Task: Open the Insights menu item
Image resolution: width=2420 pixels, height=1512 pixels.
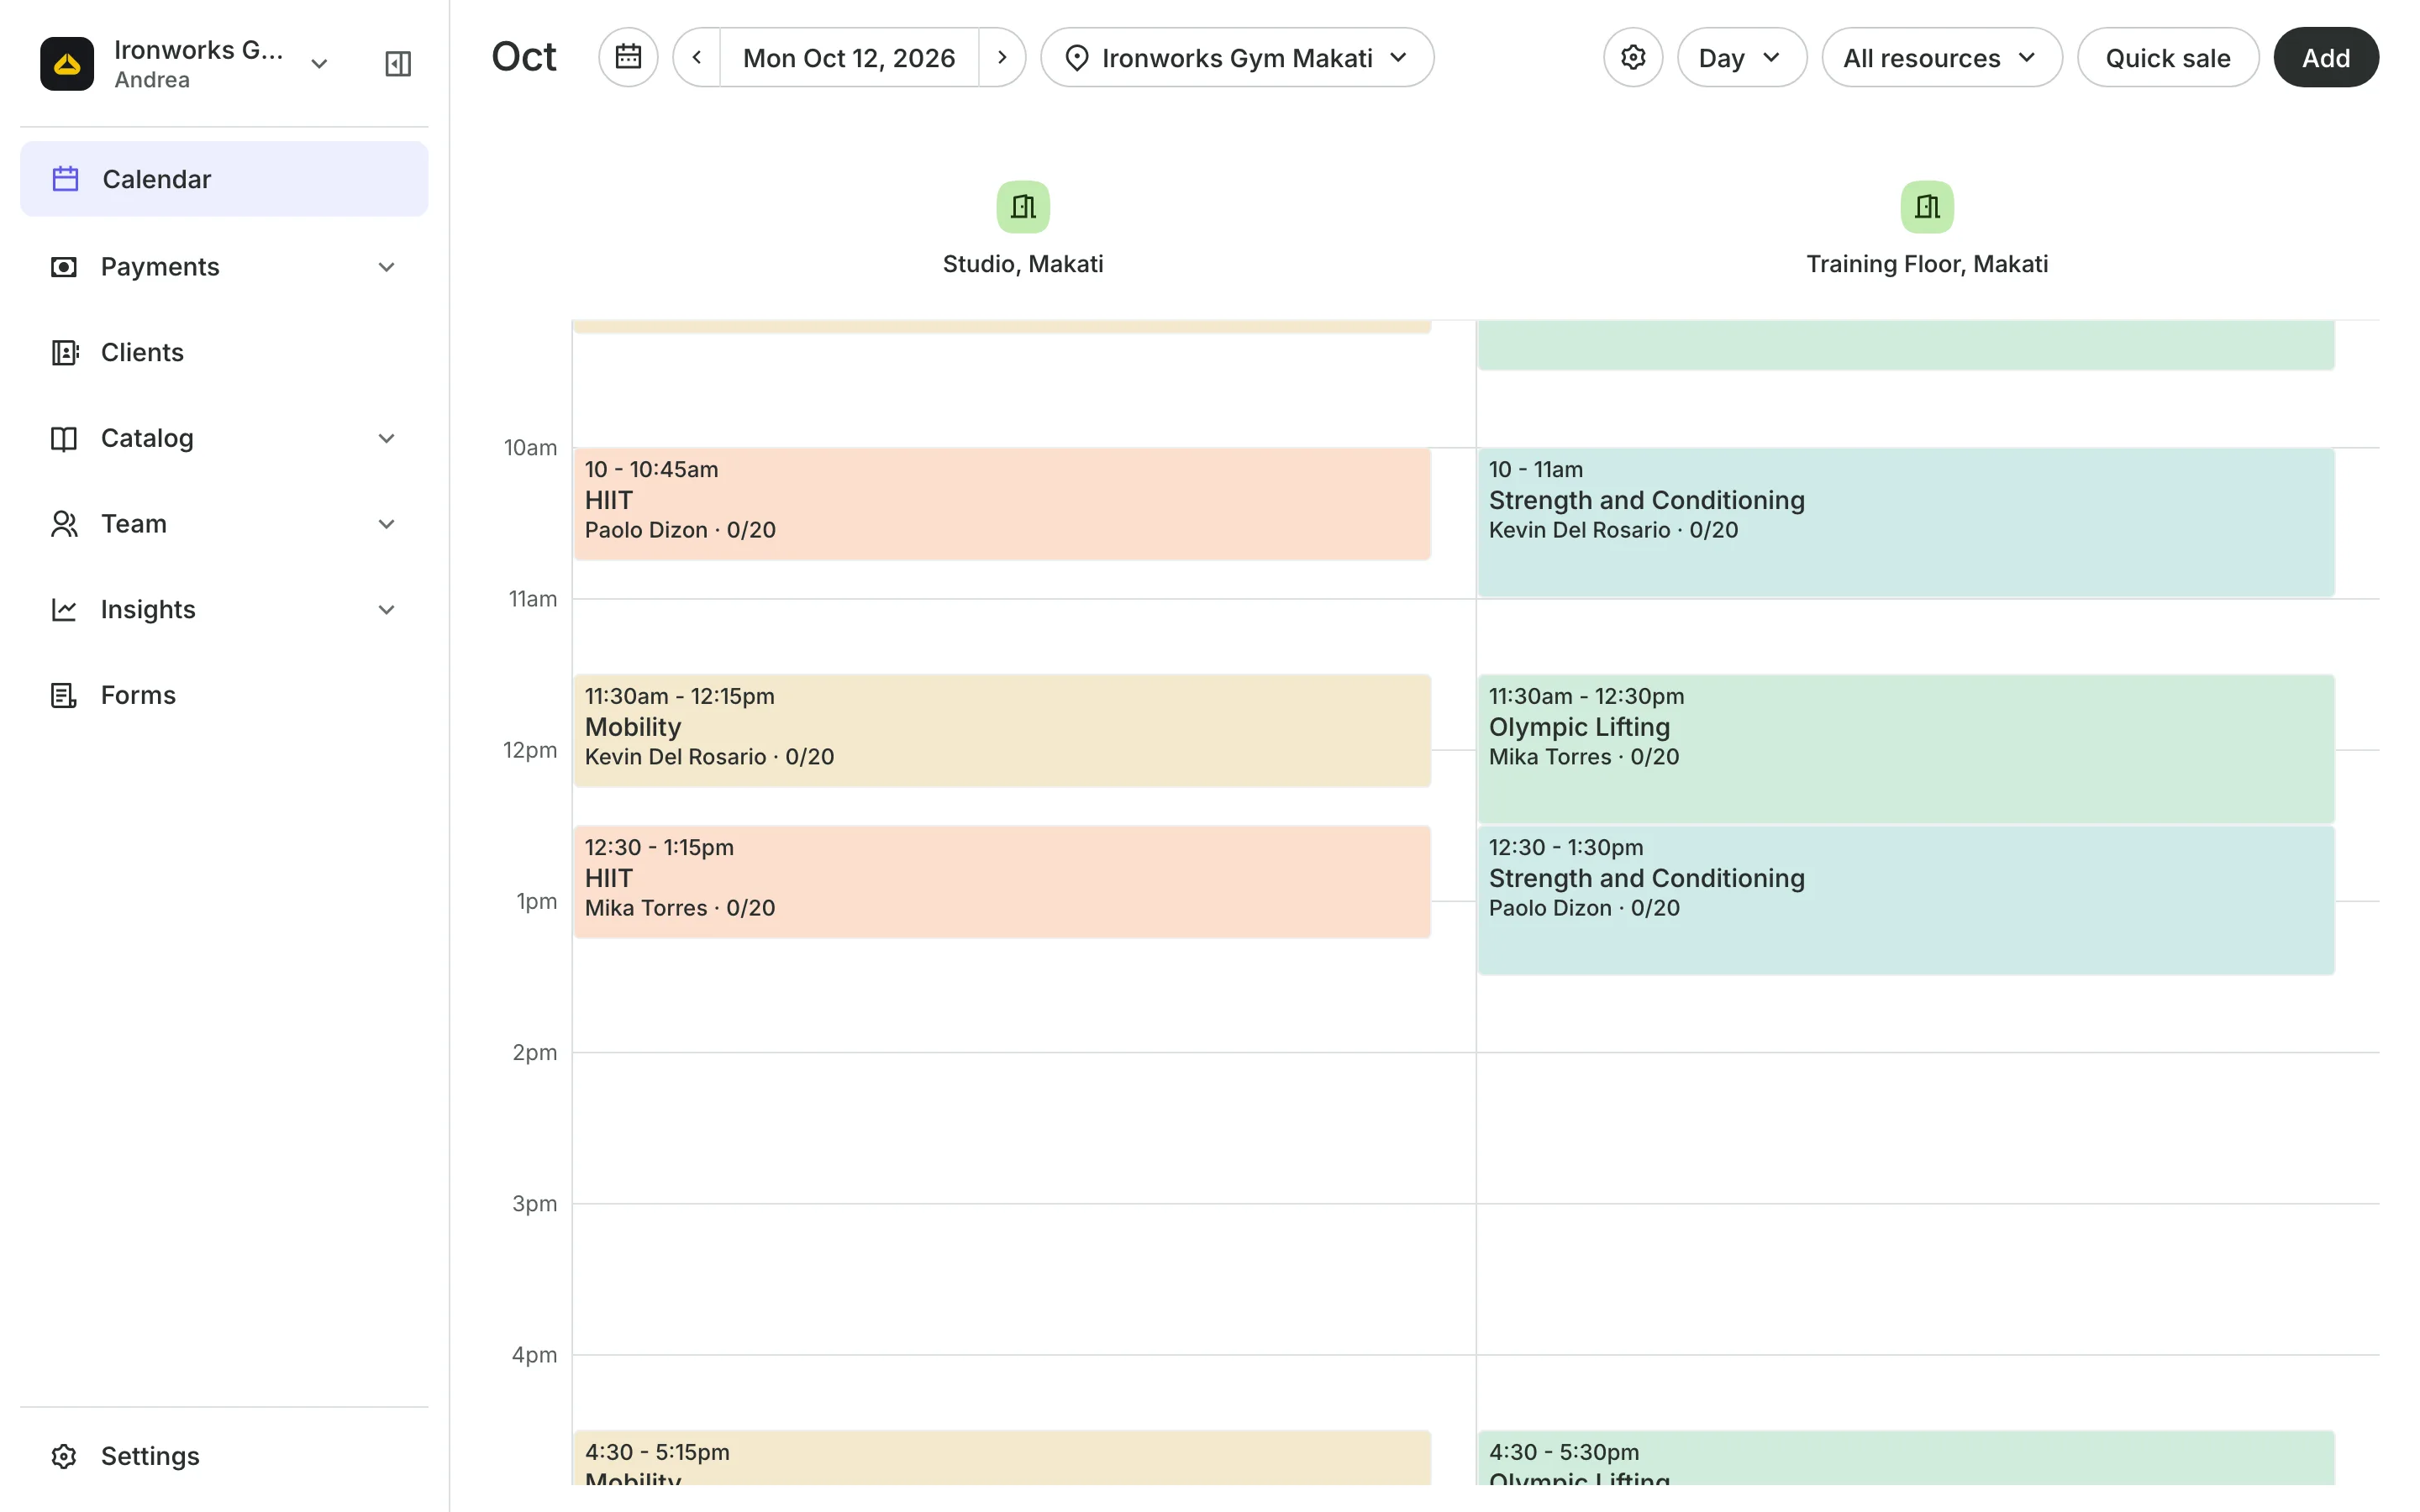Action: point(224,610)
